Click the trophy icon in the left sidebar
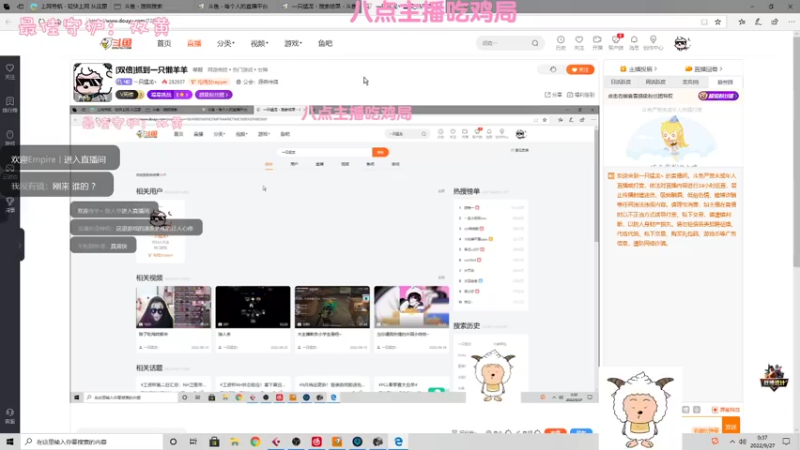800x450 pixels. click(x=10, y=205)
